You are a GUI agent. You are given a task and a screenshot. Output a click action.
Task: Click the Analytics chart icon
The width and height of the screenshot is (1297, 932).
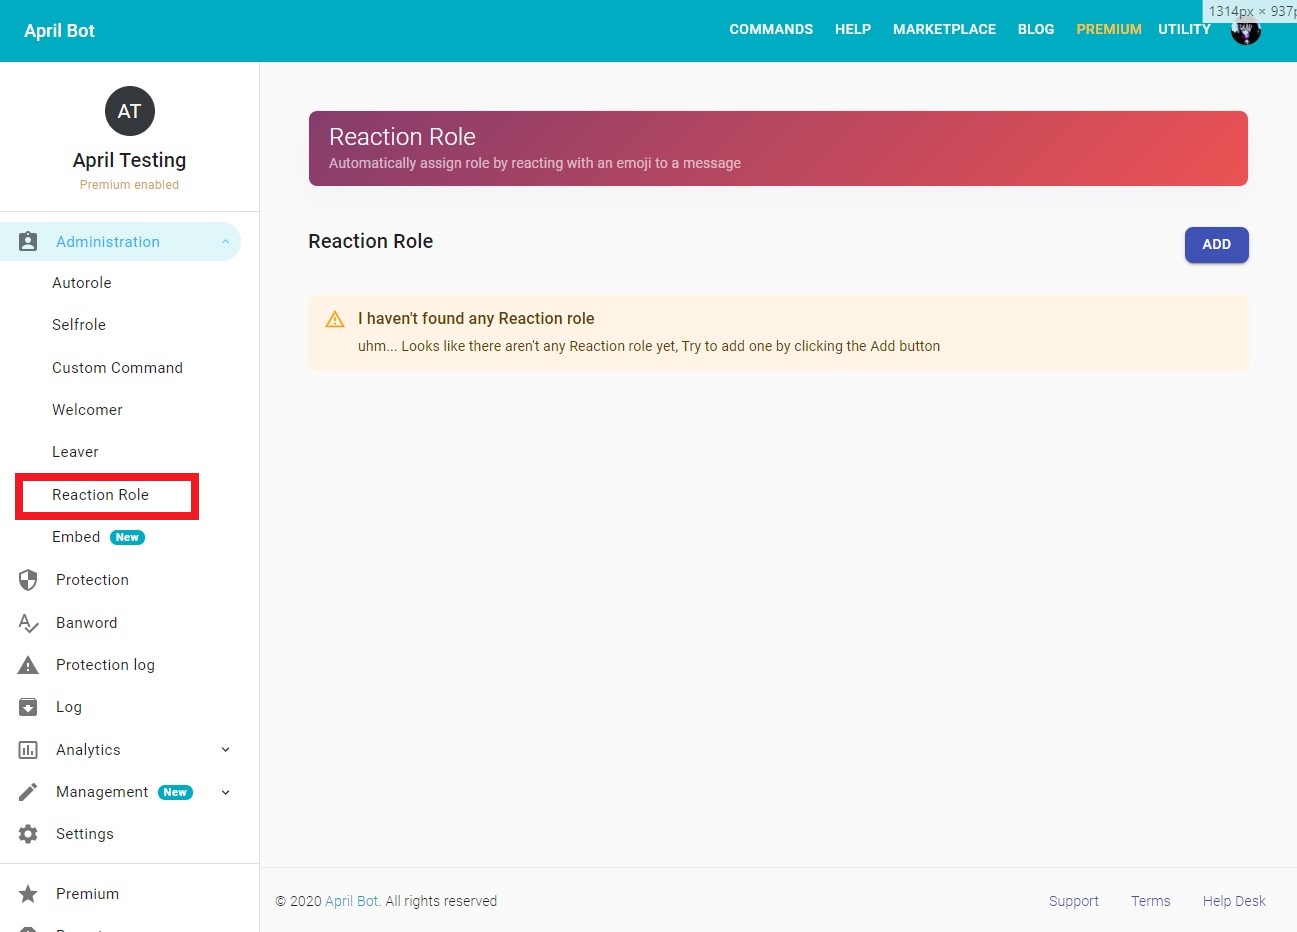(28, 750)
